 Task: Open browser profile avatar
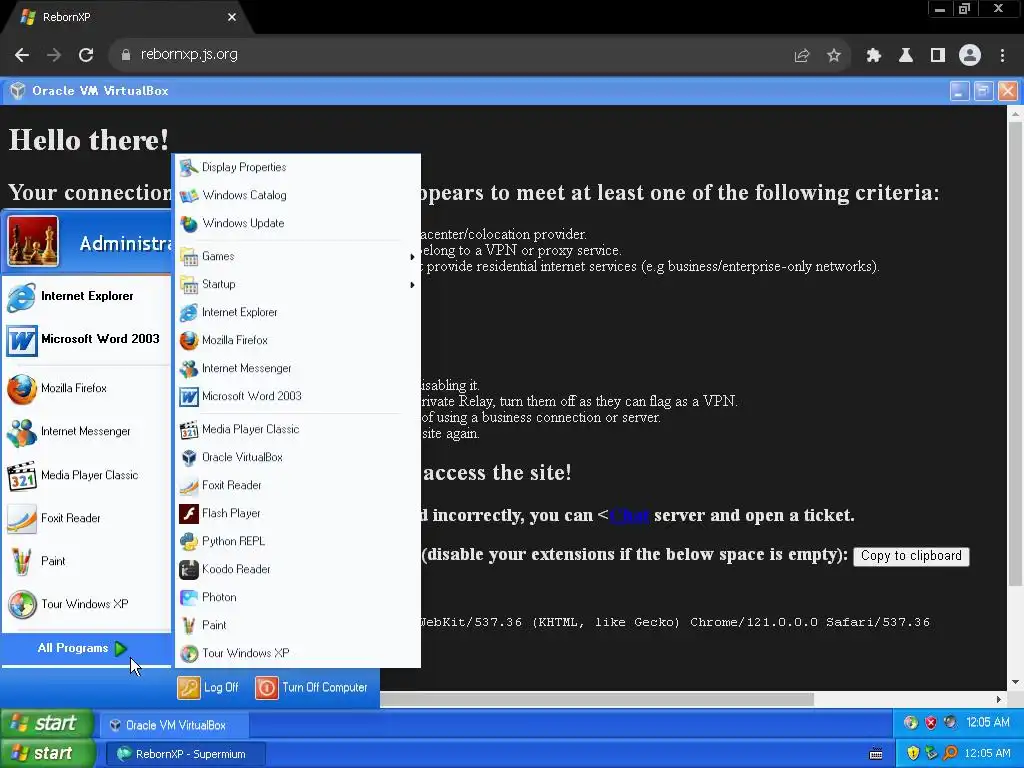click(970, 56)
